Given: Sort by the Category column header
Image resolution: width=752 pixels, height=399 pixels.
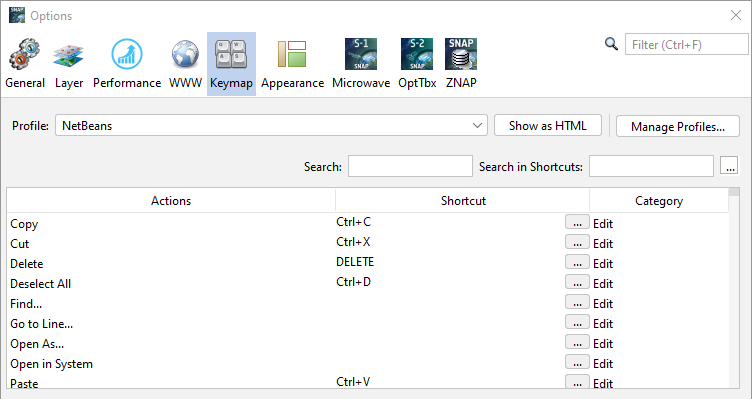Looking at the screenshot, I should pyautogui.click(x=659, y=200).
